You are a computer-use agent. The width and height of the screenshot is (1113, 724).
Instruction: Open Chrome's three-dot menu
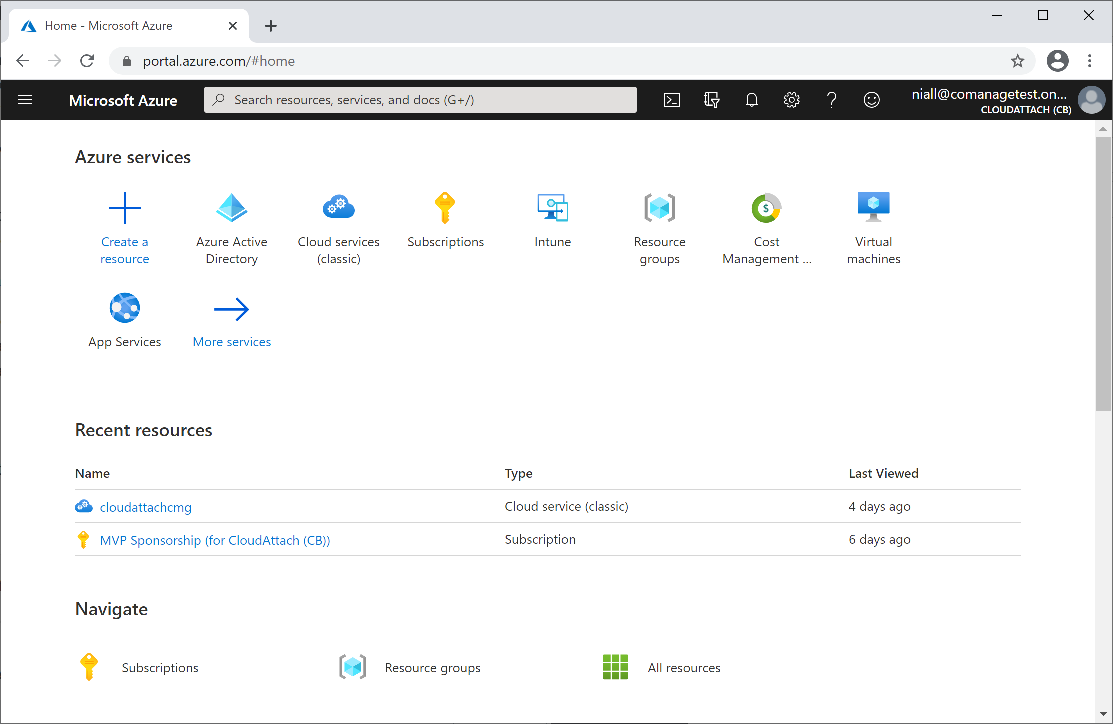[1090, 61]
